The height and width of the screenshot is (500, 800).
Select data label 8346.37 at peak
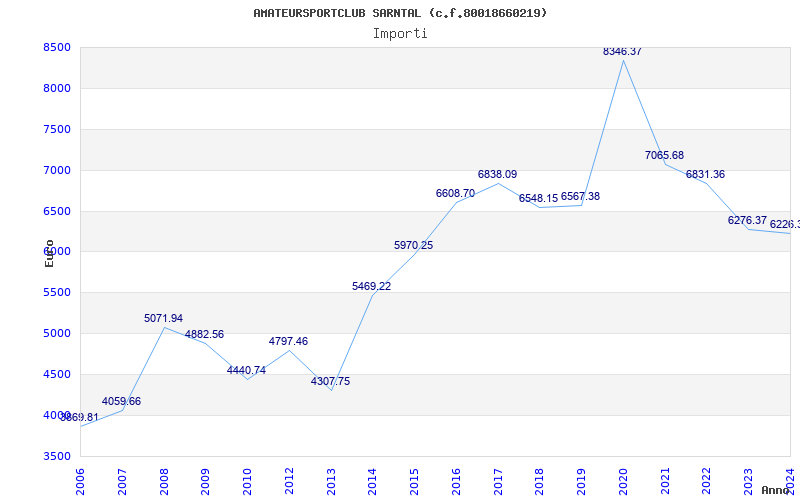click(x=622, y=51)
